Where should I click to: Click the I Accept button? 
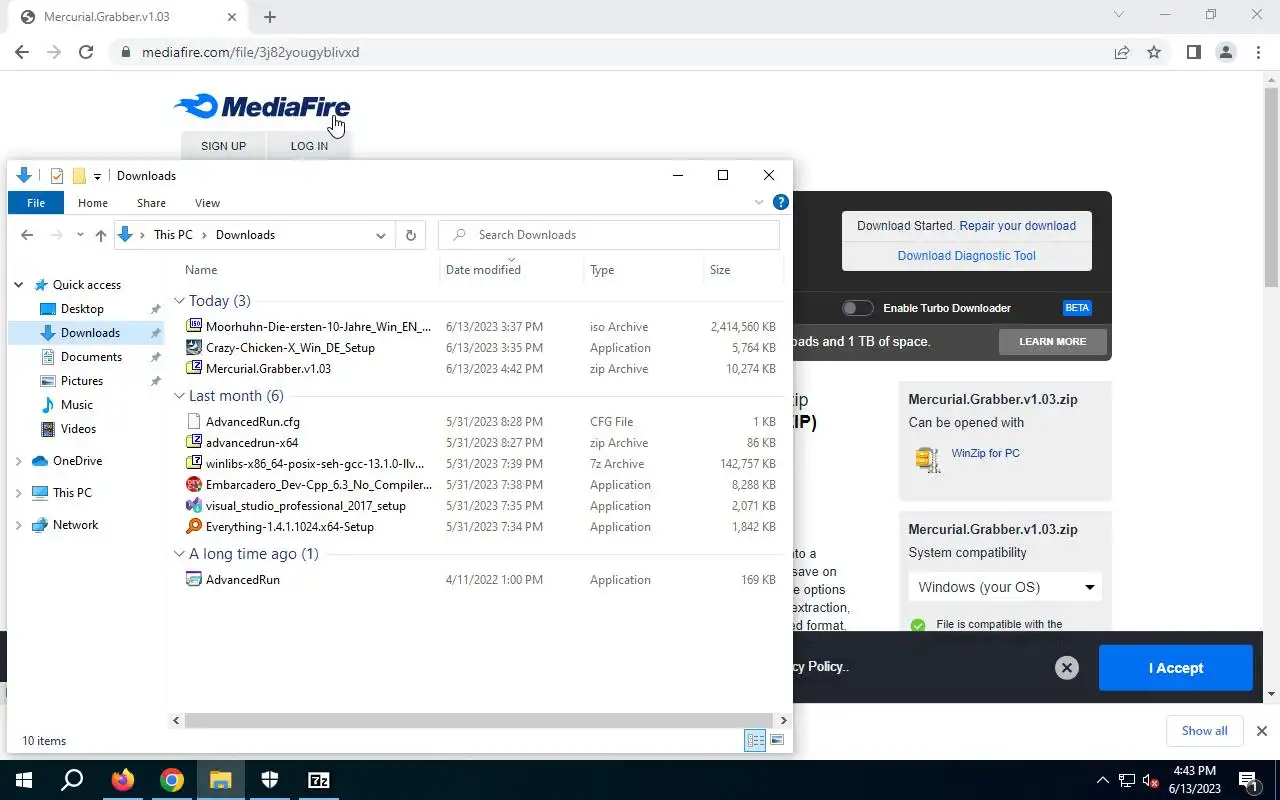click(x=1175, y=668)
